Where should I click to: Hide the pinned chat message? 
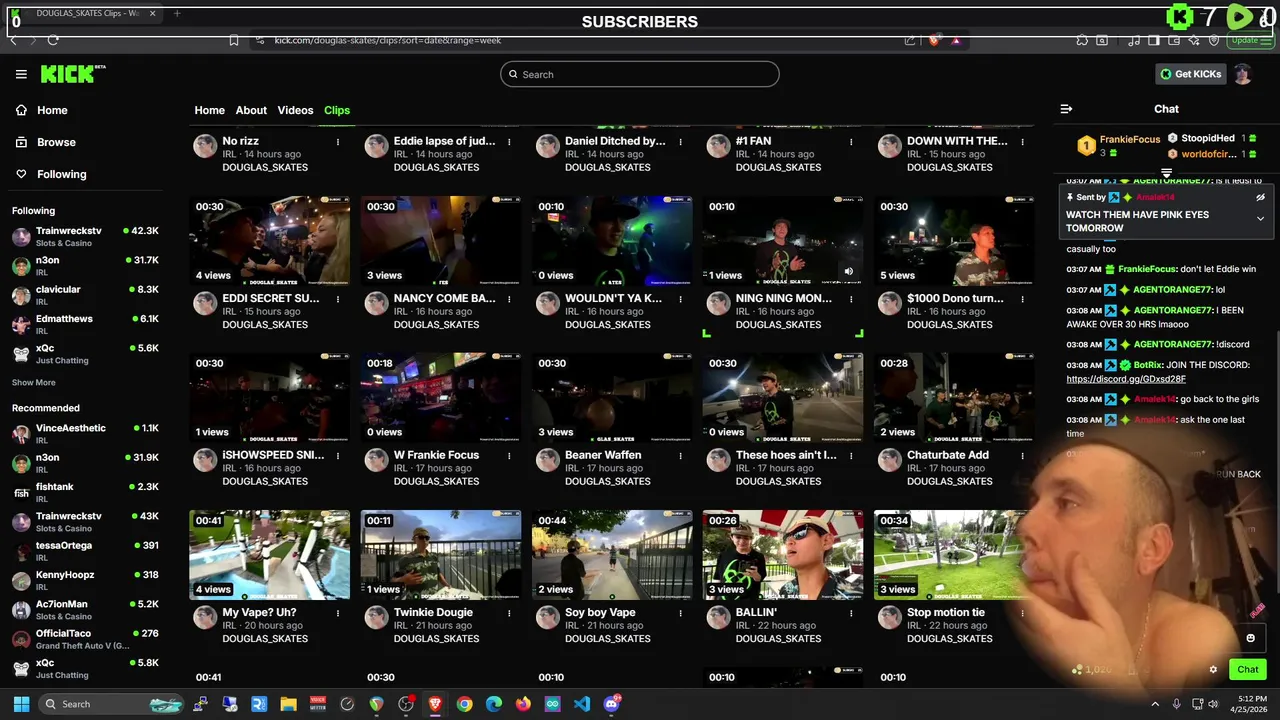(1260, 197)
